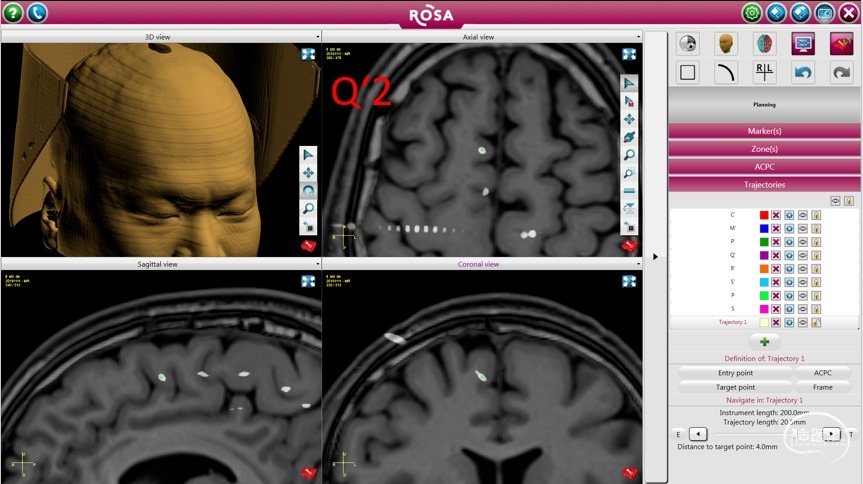Activate rotate tool in 3D view
This screenshot has height=484, width=863.
pyautogui.click(x=308, y=191)
